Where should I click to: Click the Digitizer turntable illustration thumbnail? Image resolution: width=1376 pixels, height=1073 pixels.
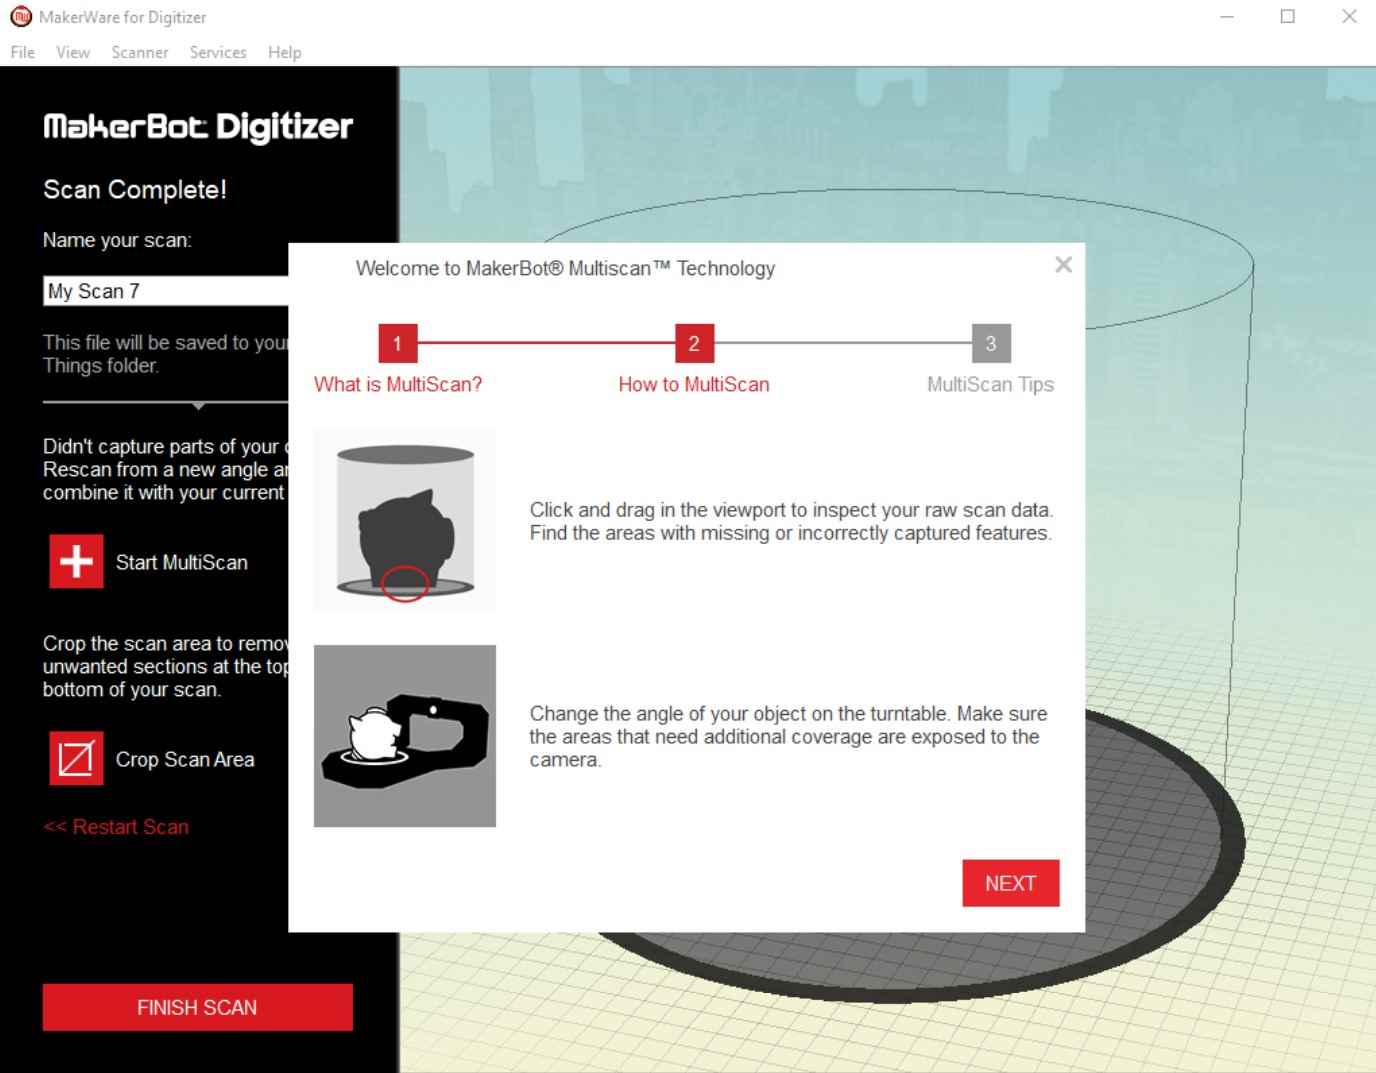click(x=405, y=736)
